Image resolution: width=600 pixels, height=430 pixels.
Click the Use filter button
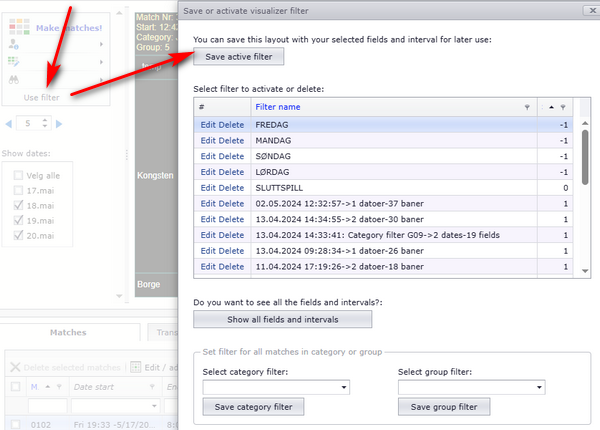tap(41, 98)
